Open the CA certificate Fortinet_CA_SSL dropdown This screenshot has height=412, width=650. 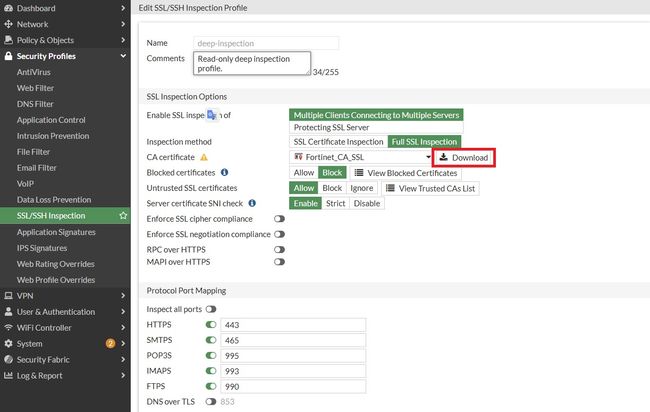click(360, 157)
